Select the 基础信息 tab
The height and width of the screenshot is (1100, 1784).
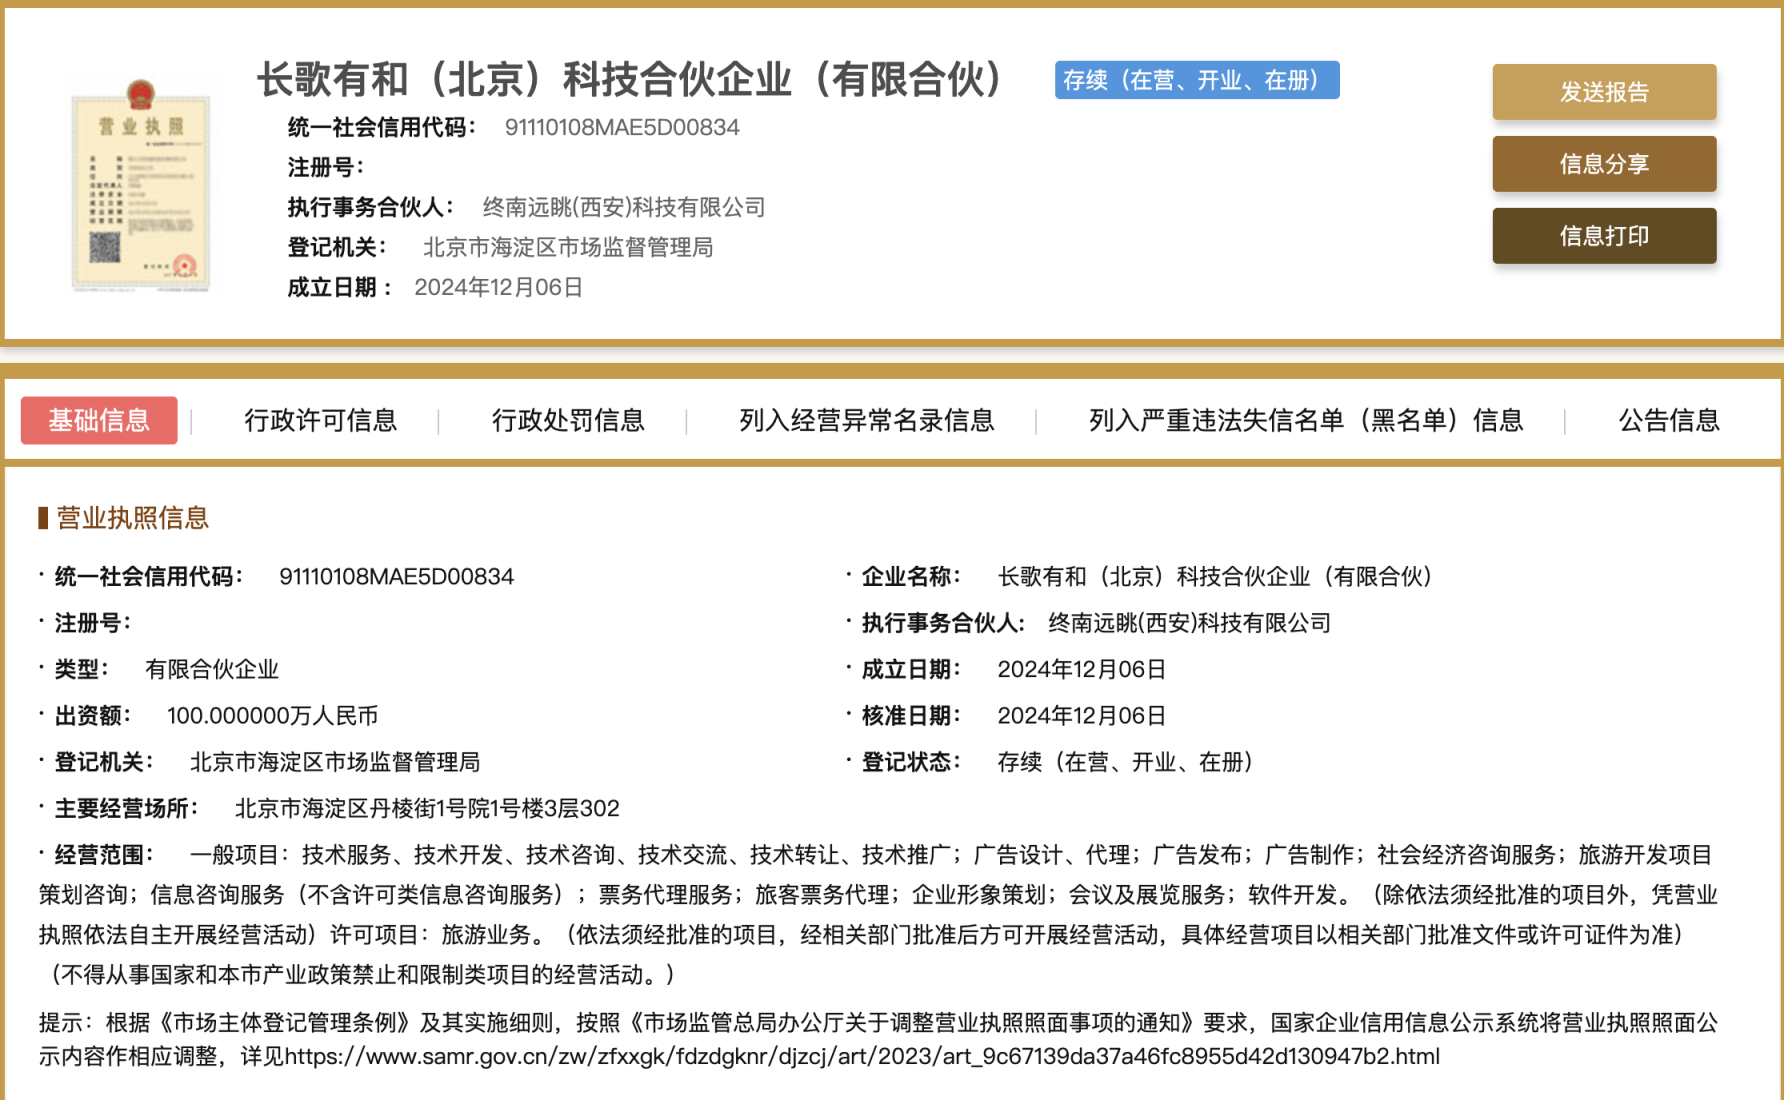point(99,420)
